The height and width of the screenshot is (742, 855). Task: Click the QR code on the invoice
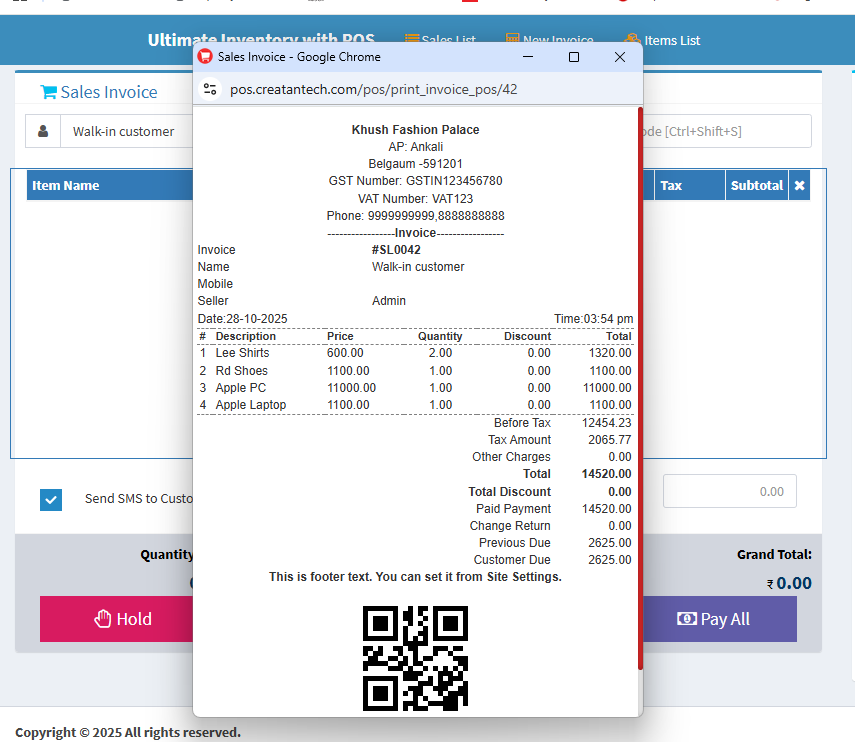415,658
